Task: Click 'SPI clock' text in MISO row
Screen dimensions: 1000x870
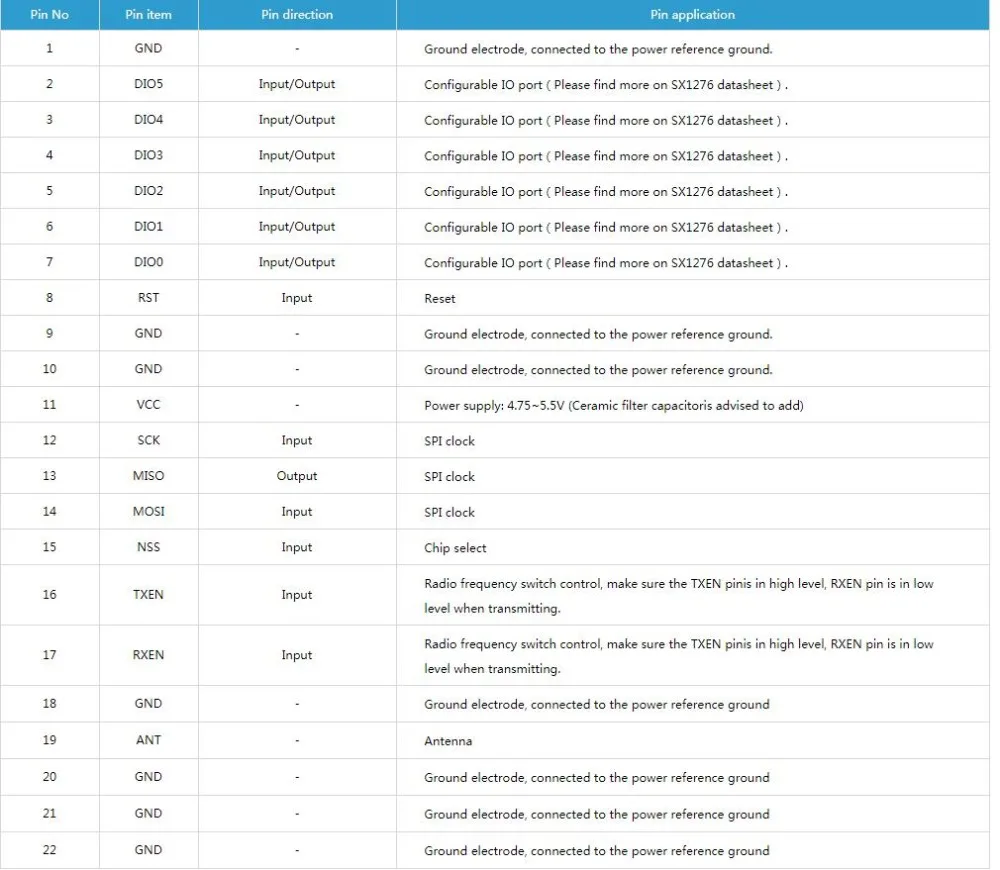Action: coord(450,477)
